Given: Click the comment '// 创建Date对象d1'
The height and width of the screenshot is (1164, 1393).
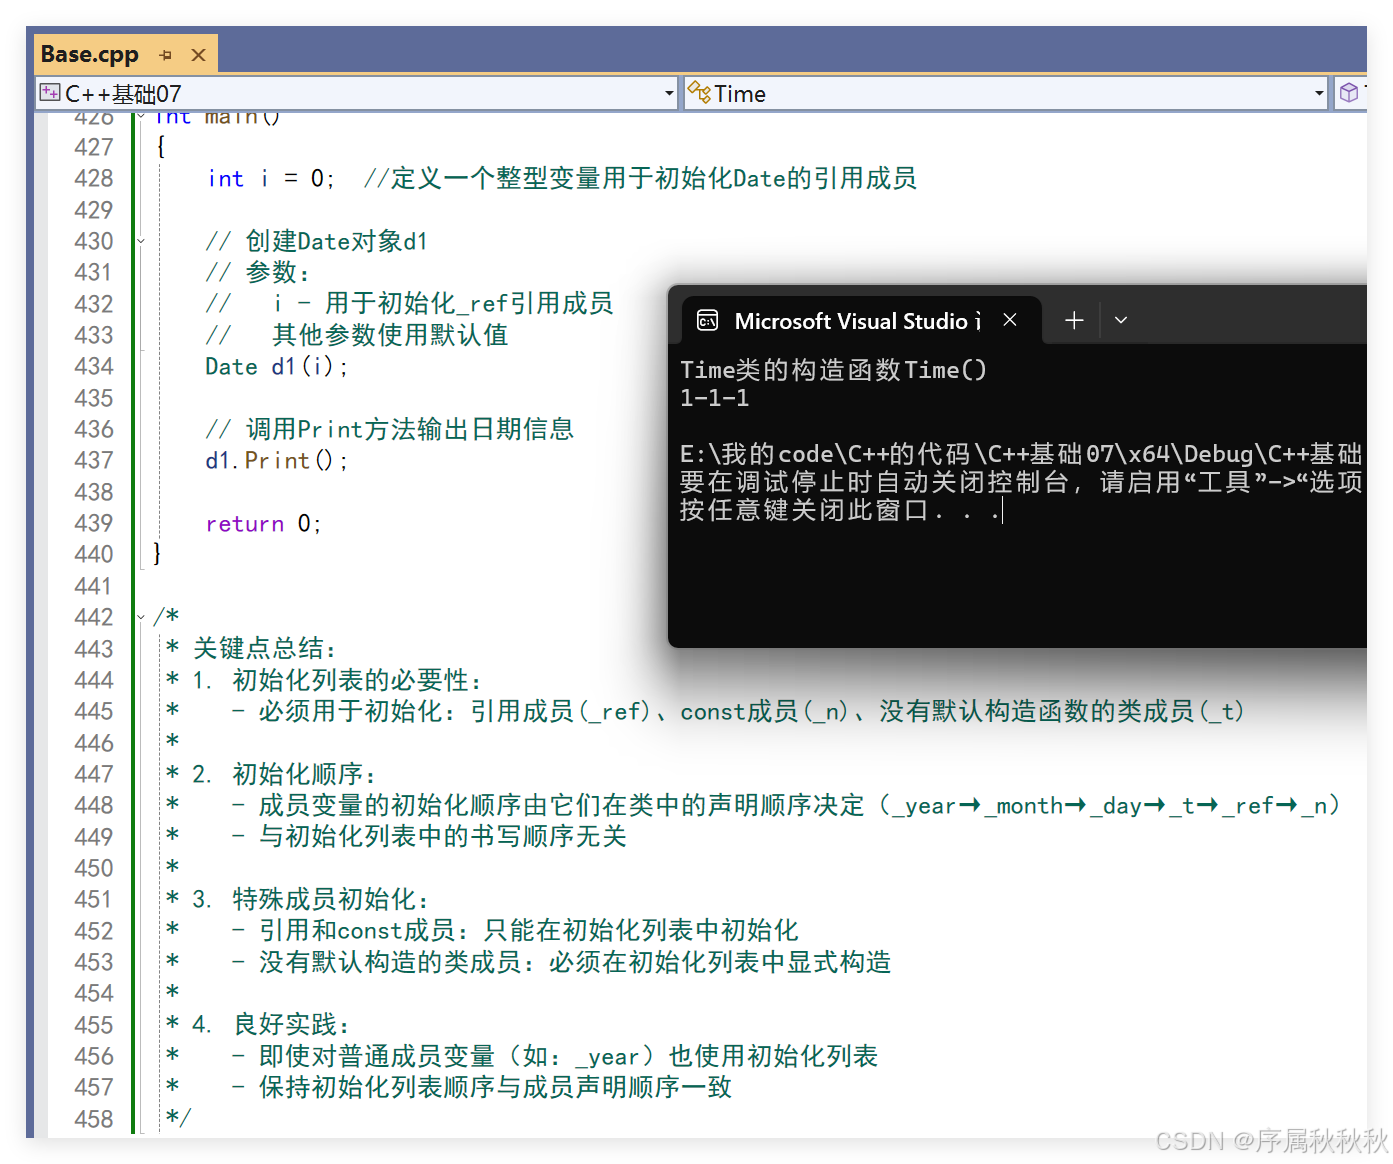Looking at the screenshot, I should [x=317, y=241].
